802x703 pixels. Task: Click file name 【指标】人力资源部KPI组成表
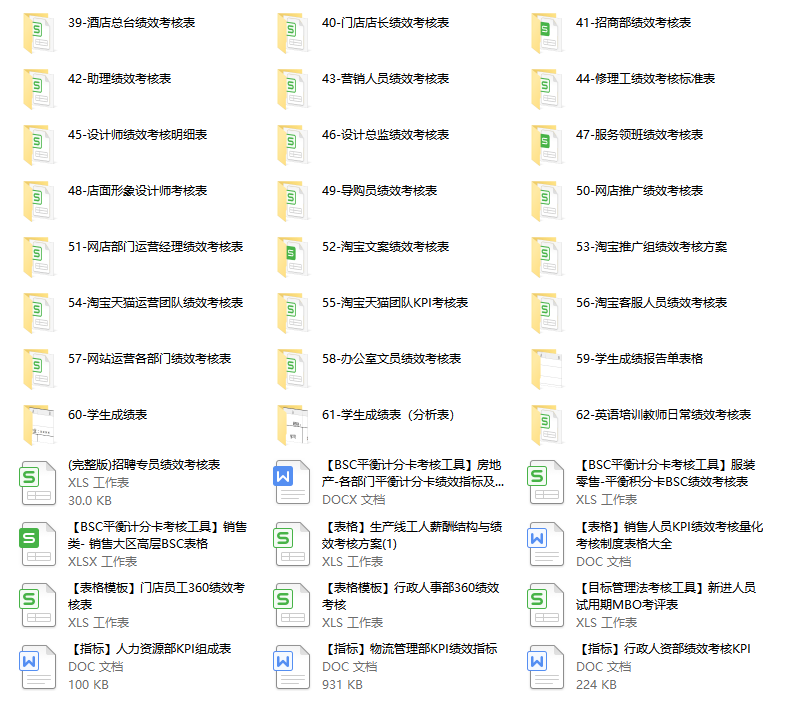click(149, 649)
